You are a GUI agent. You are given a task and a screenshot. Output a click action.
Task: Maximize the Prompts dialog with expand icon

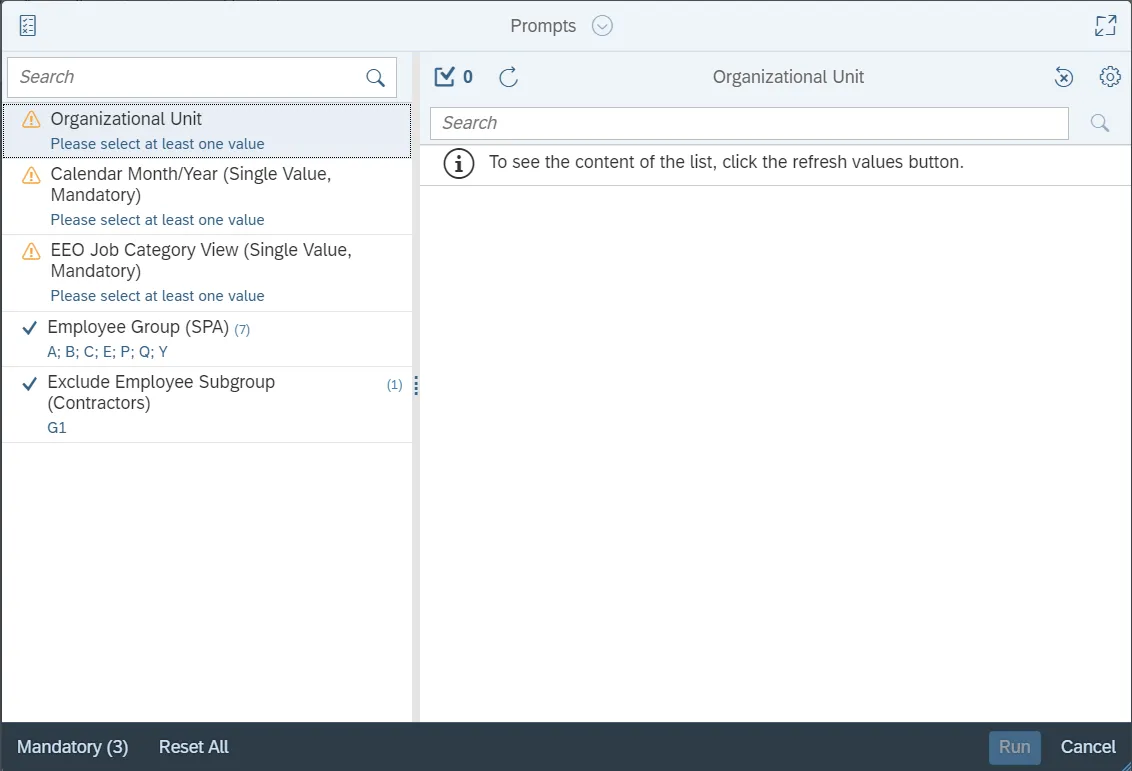pos(1105,26)
